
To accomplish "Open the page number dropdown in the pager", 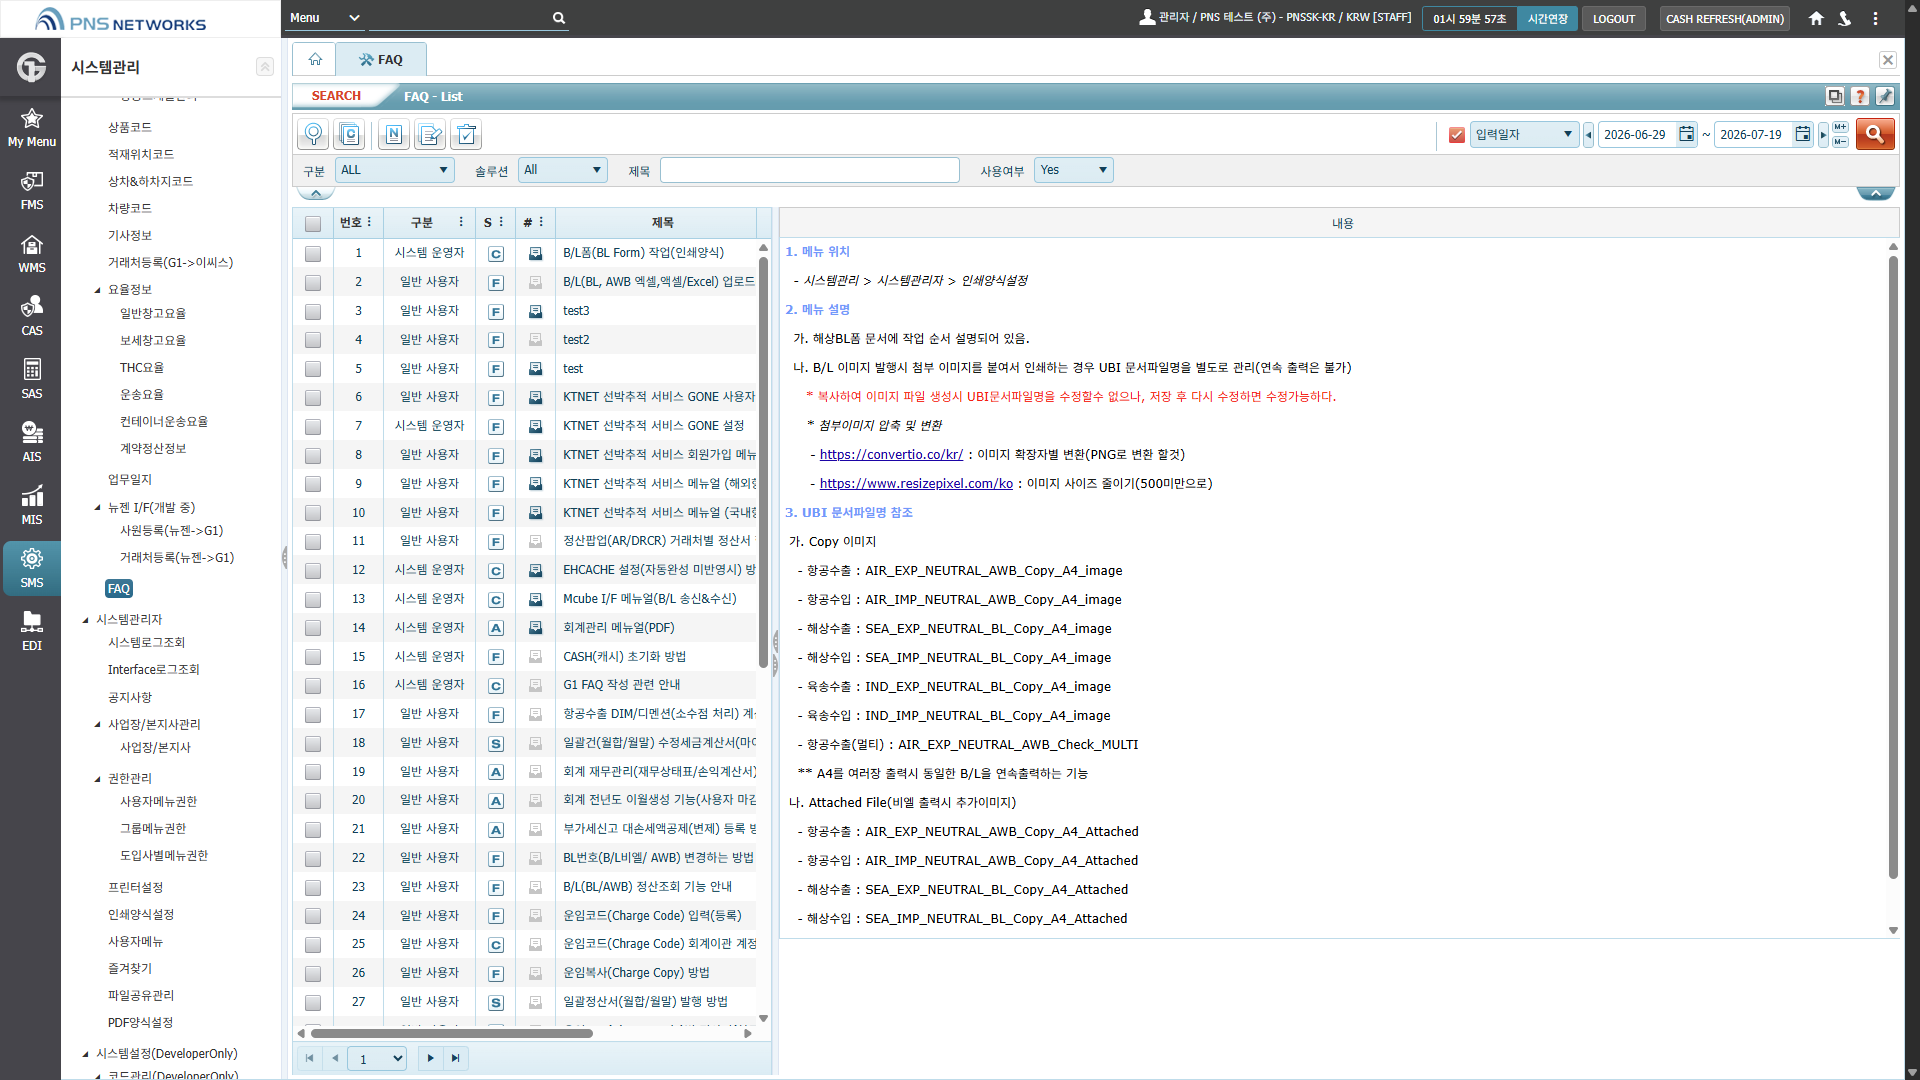I will coord(377,1058).
